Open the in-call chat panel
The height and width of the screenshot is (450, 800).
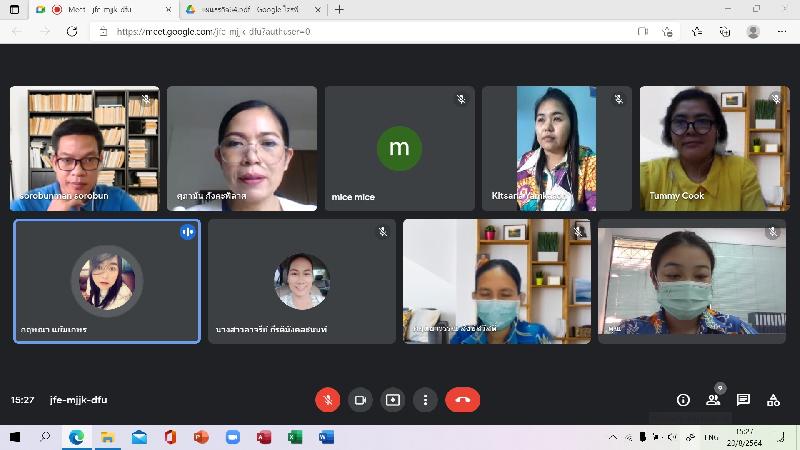click(743, 400)
